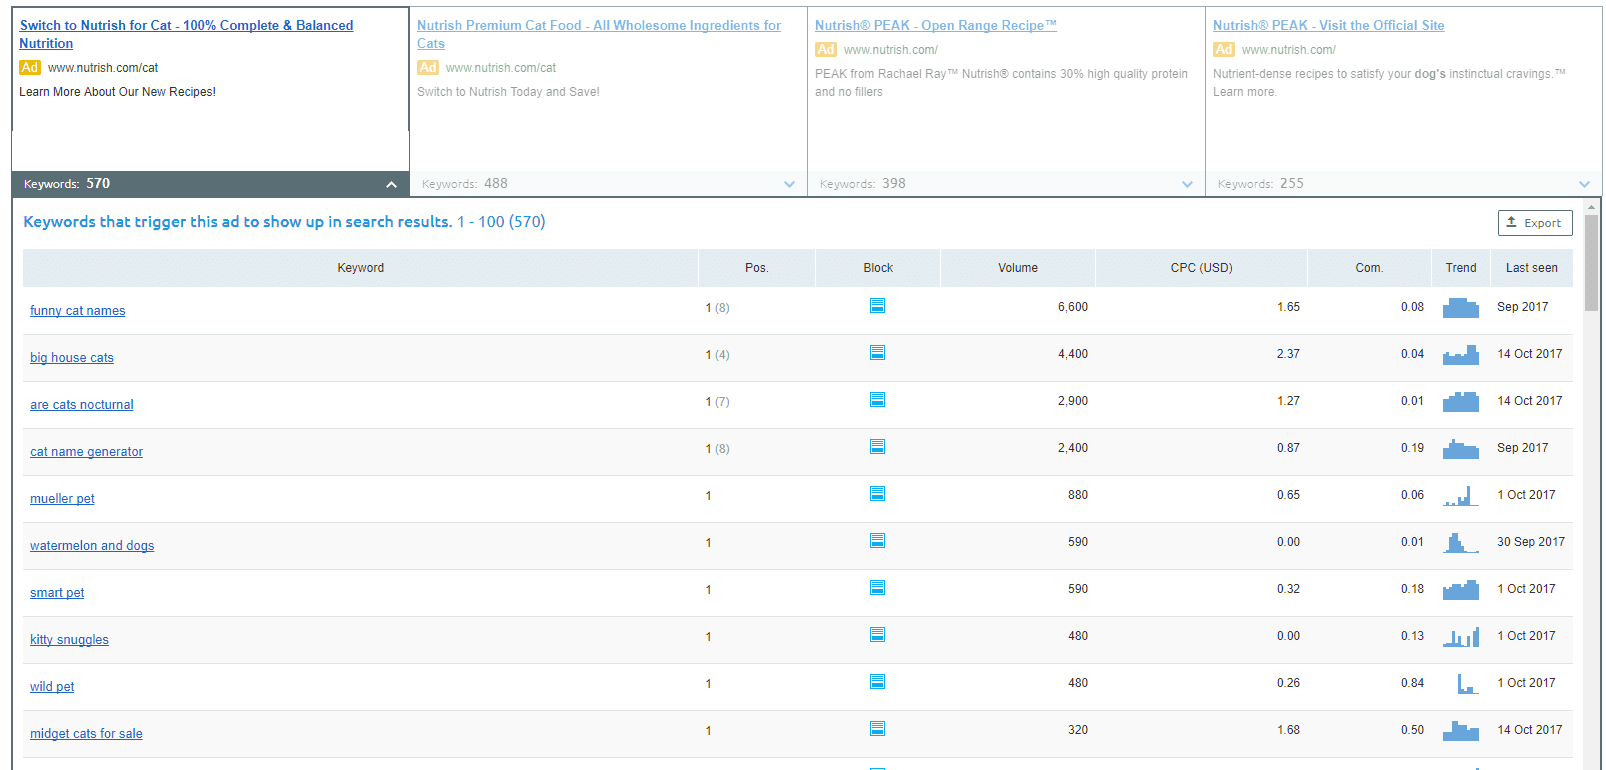Select CPC value 2.37
This screenshot has height=770, width=1606.
coord(1288,354)
